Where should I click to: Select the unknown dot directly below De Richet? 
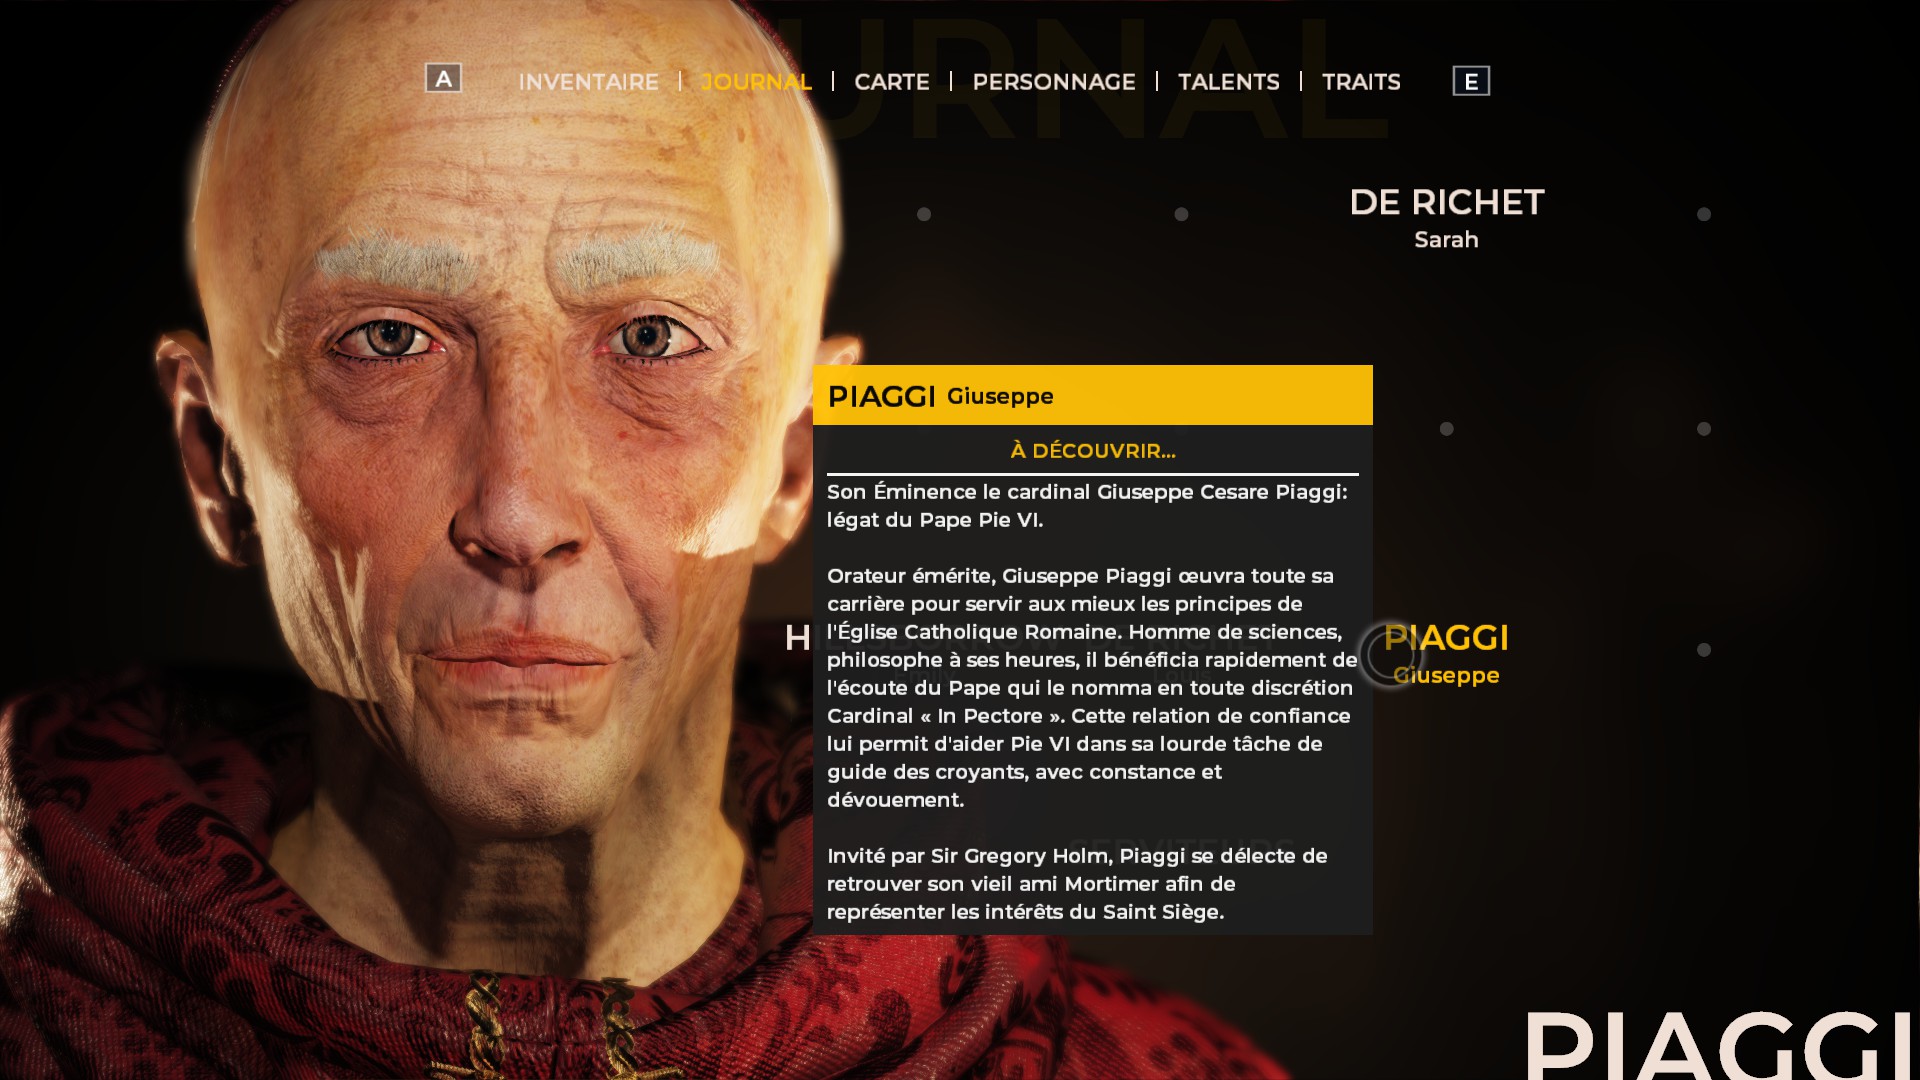[x=1446, y=429]
